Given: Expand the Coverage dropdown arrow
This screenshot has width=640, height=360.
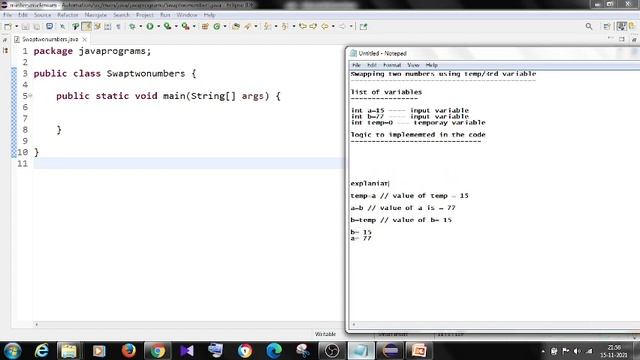Looking at the screenshot, I should click(x=176, y=27).
